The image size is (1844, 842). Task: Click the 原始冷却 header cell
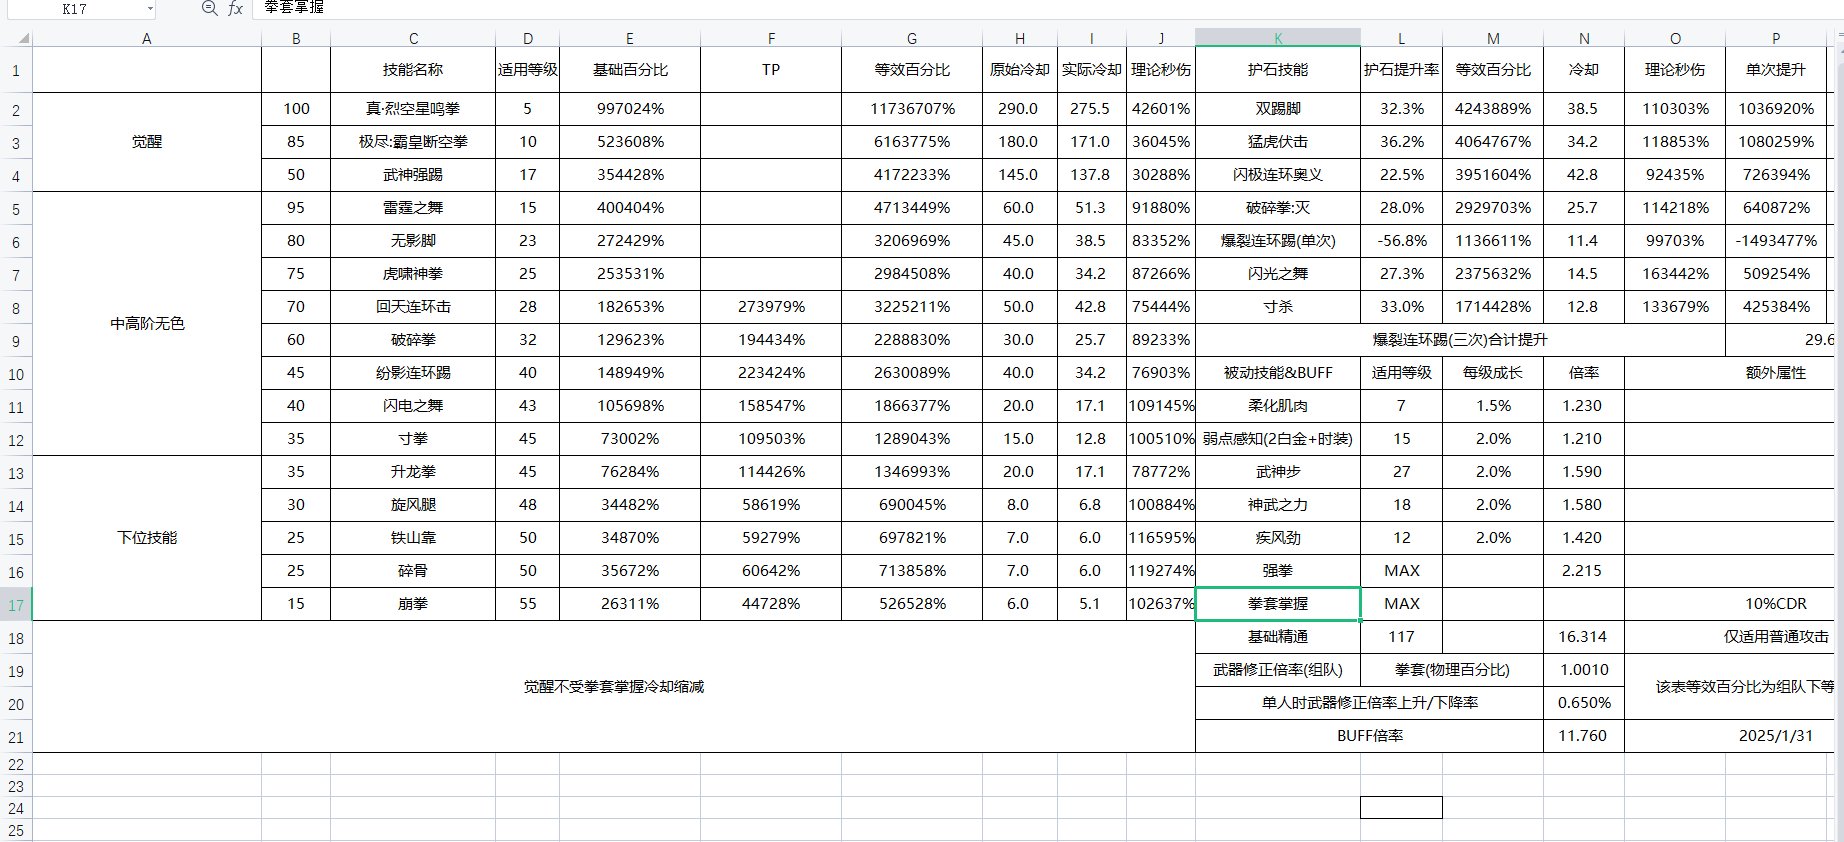1020,70
